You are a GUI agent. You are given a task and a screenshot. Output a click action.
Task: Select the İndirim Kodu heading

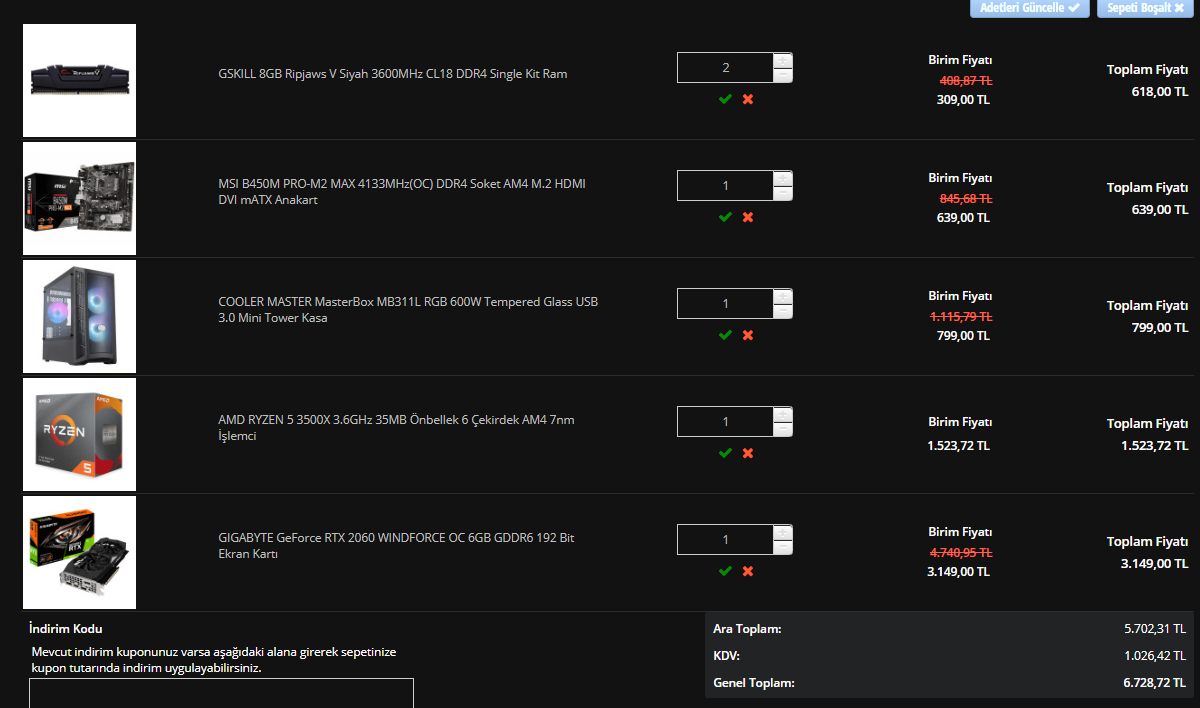click(x=66, y=629)
